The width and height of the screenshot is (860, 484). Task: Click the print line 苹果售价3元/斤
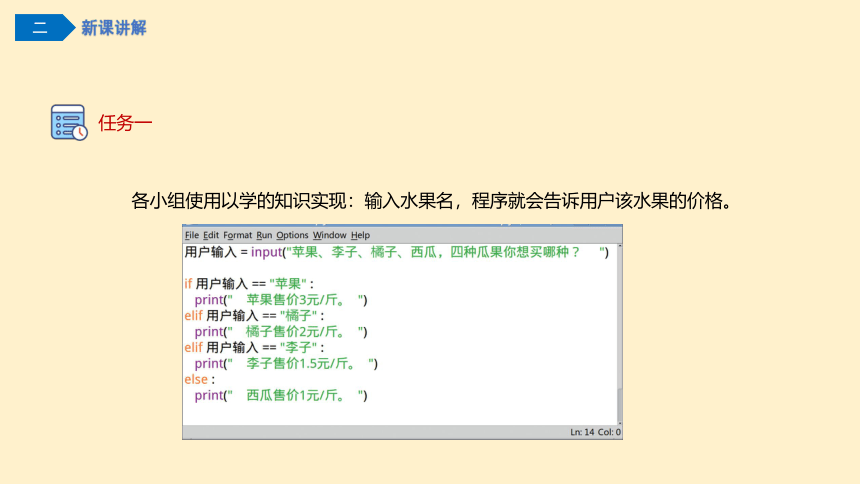pyautogui.click(x=281, y=300)
